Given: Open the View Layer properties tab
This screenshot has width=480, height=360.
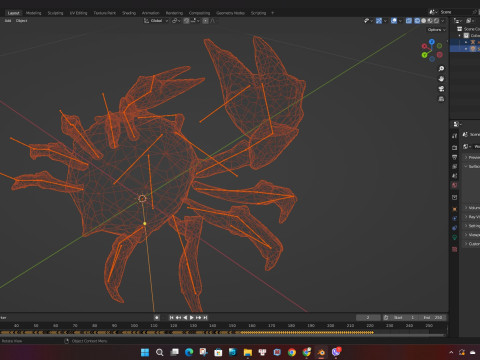Looking at the screenshot, I should [x=454, y=166].
